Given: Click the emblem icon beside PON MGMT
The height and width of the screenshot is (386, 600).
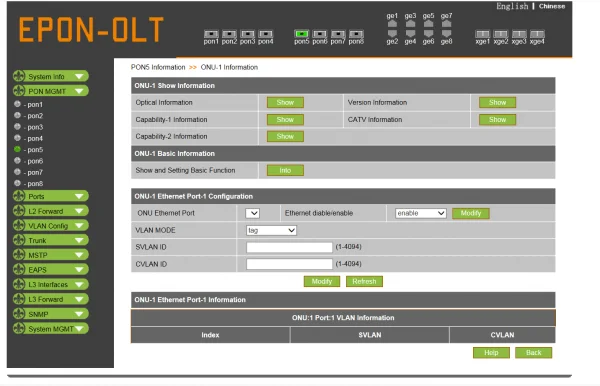Looking at the screenshot, I should [x=19, y=91].
